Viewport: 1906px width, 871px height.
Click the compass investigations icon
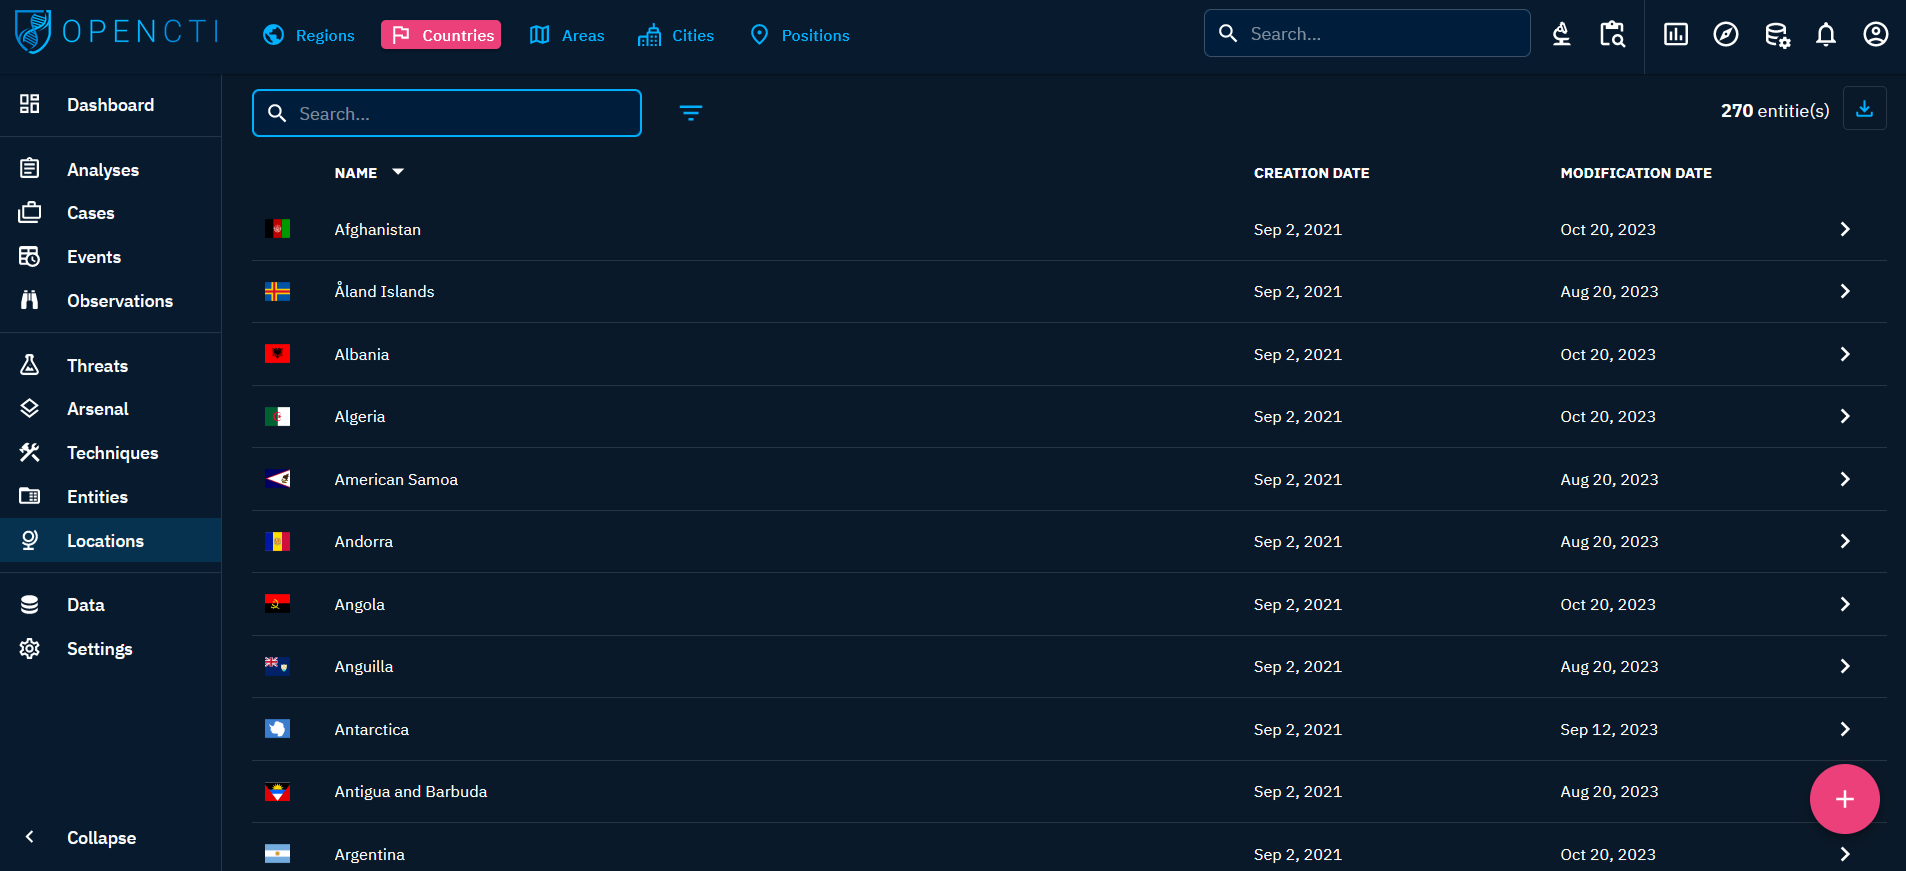pyautogui.click(x=1725, y=35)
